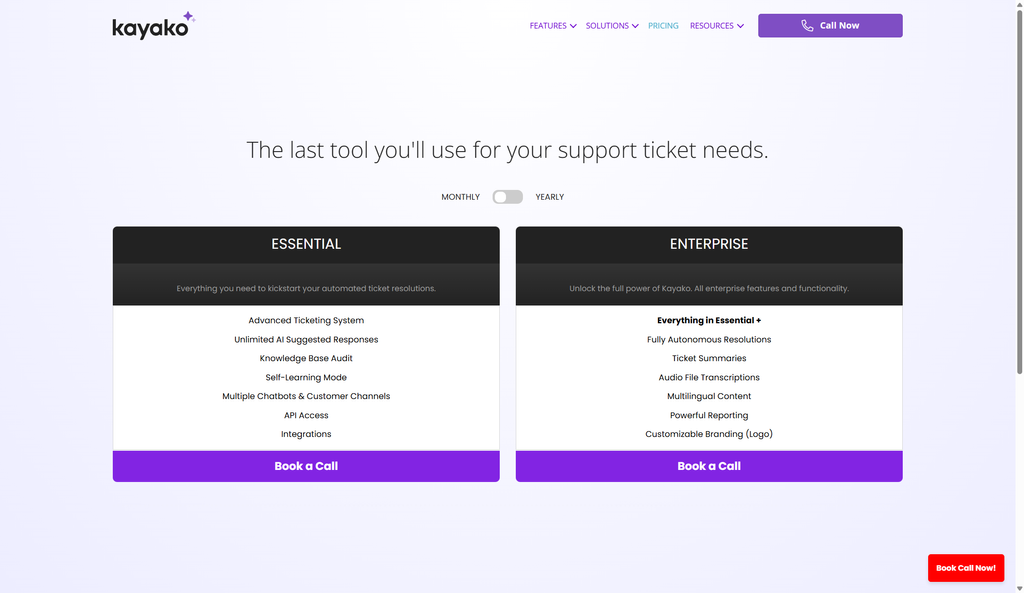Select PRICING in the navigation bar
Image resolution: width=1024 pixels, height=593 pixels.
click(663, 26)
